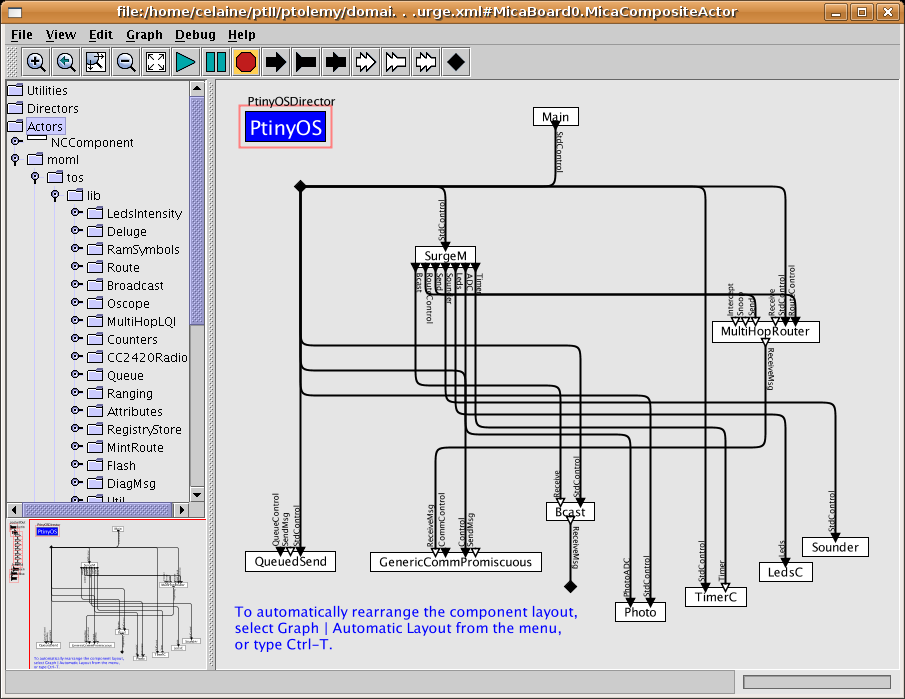Click the Full Screen toolbar icon

pyautogui.click(x=156, y=62)
